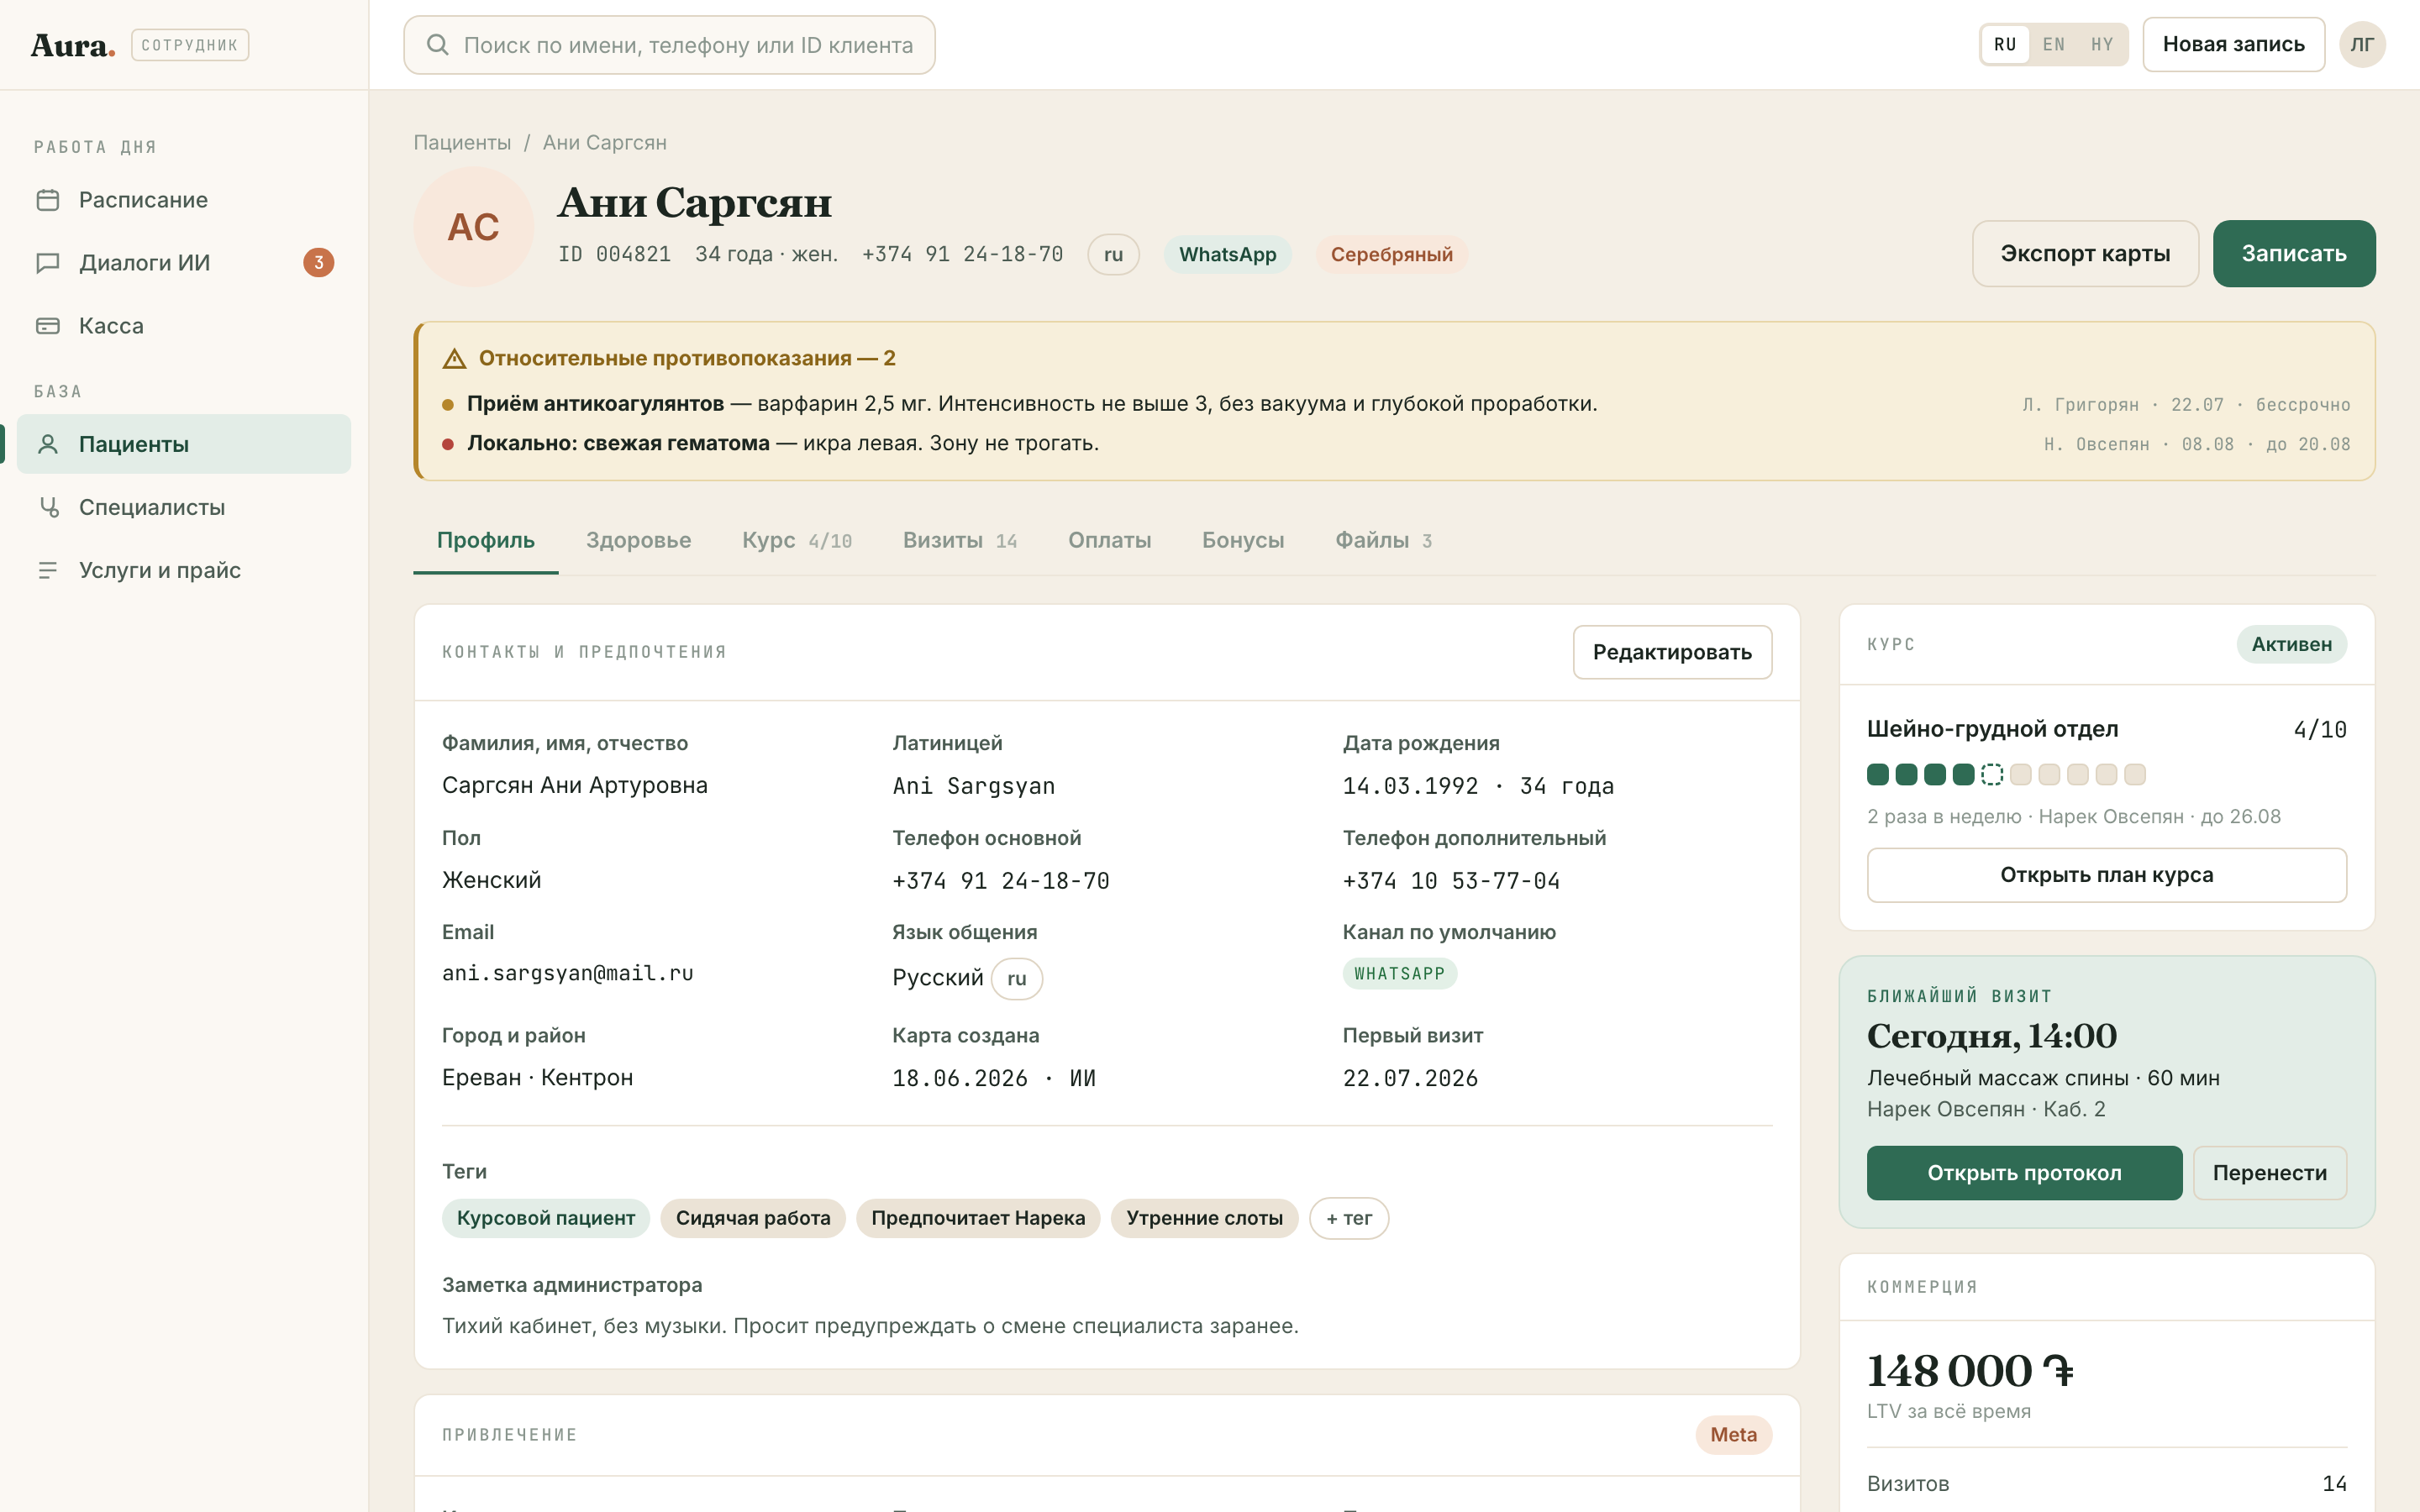Click the email ani.sargsyan@mail.ru
Viewport: 2420px width, 1512px height.
tap(568, 974)
